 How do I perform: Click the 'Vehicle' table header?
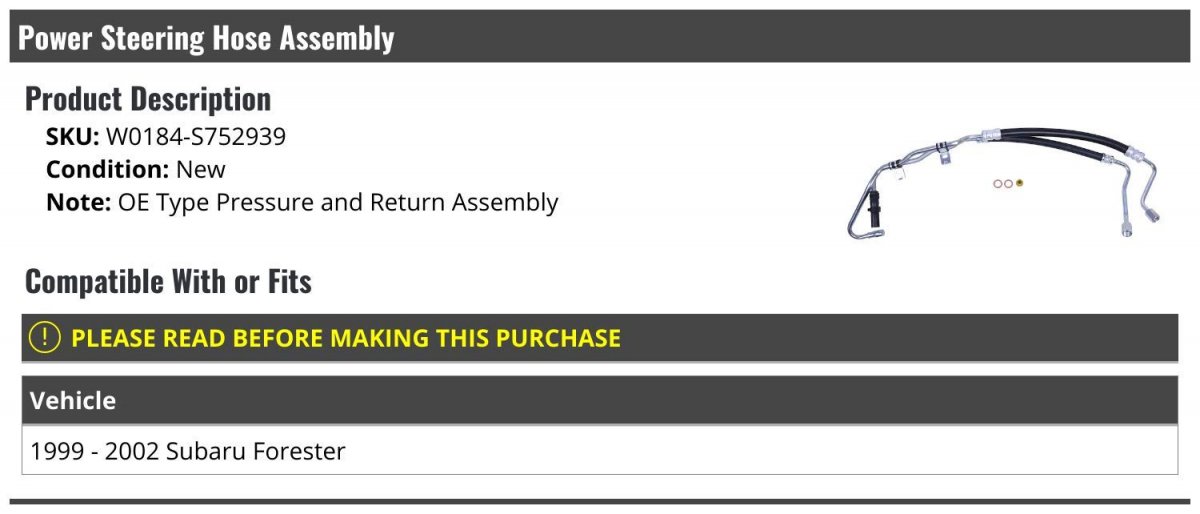[x=73, y=401]
